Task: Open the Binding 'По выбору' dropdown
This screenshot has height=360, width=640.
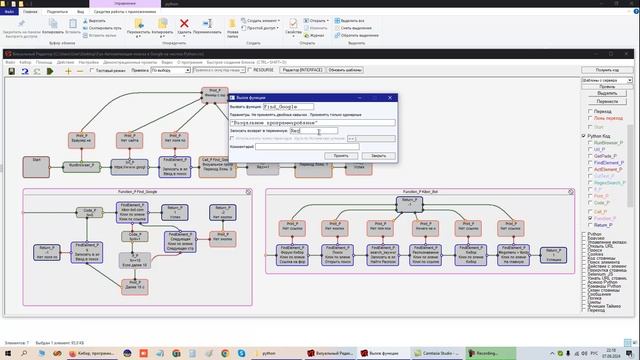Action: click(171, 70)
